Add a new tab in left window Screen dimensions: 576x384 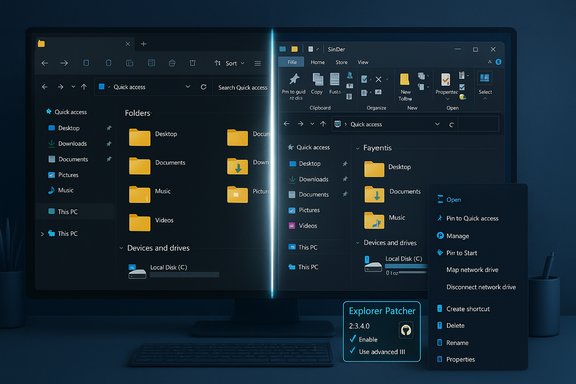pyautogui.click(x=144, y=44)
